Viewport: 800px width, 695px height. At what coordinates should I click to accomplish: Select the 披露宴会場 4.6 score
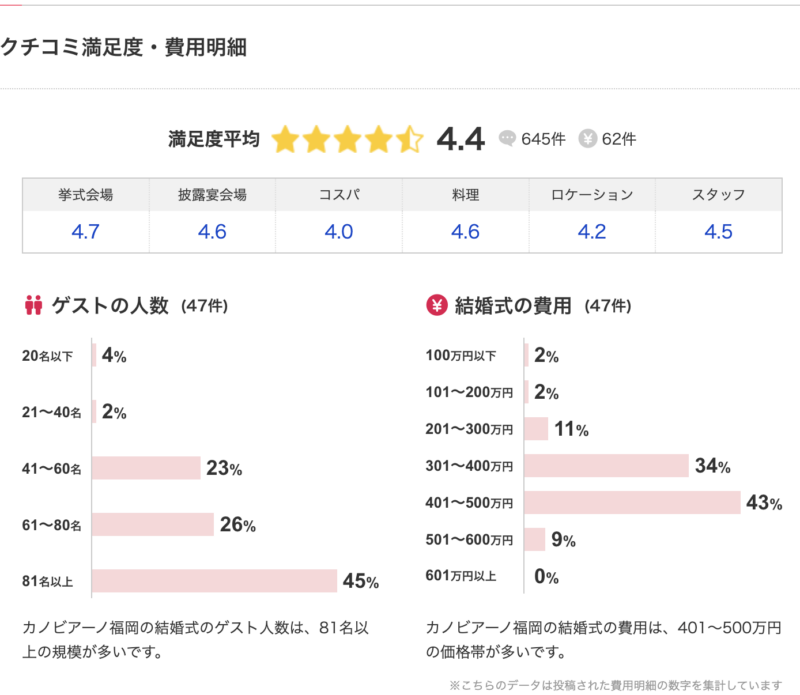pyautogui.click(x=212, y=232)
